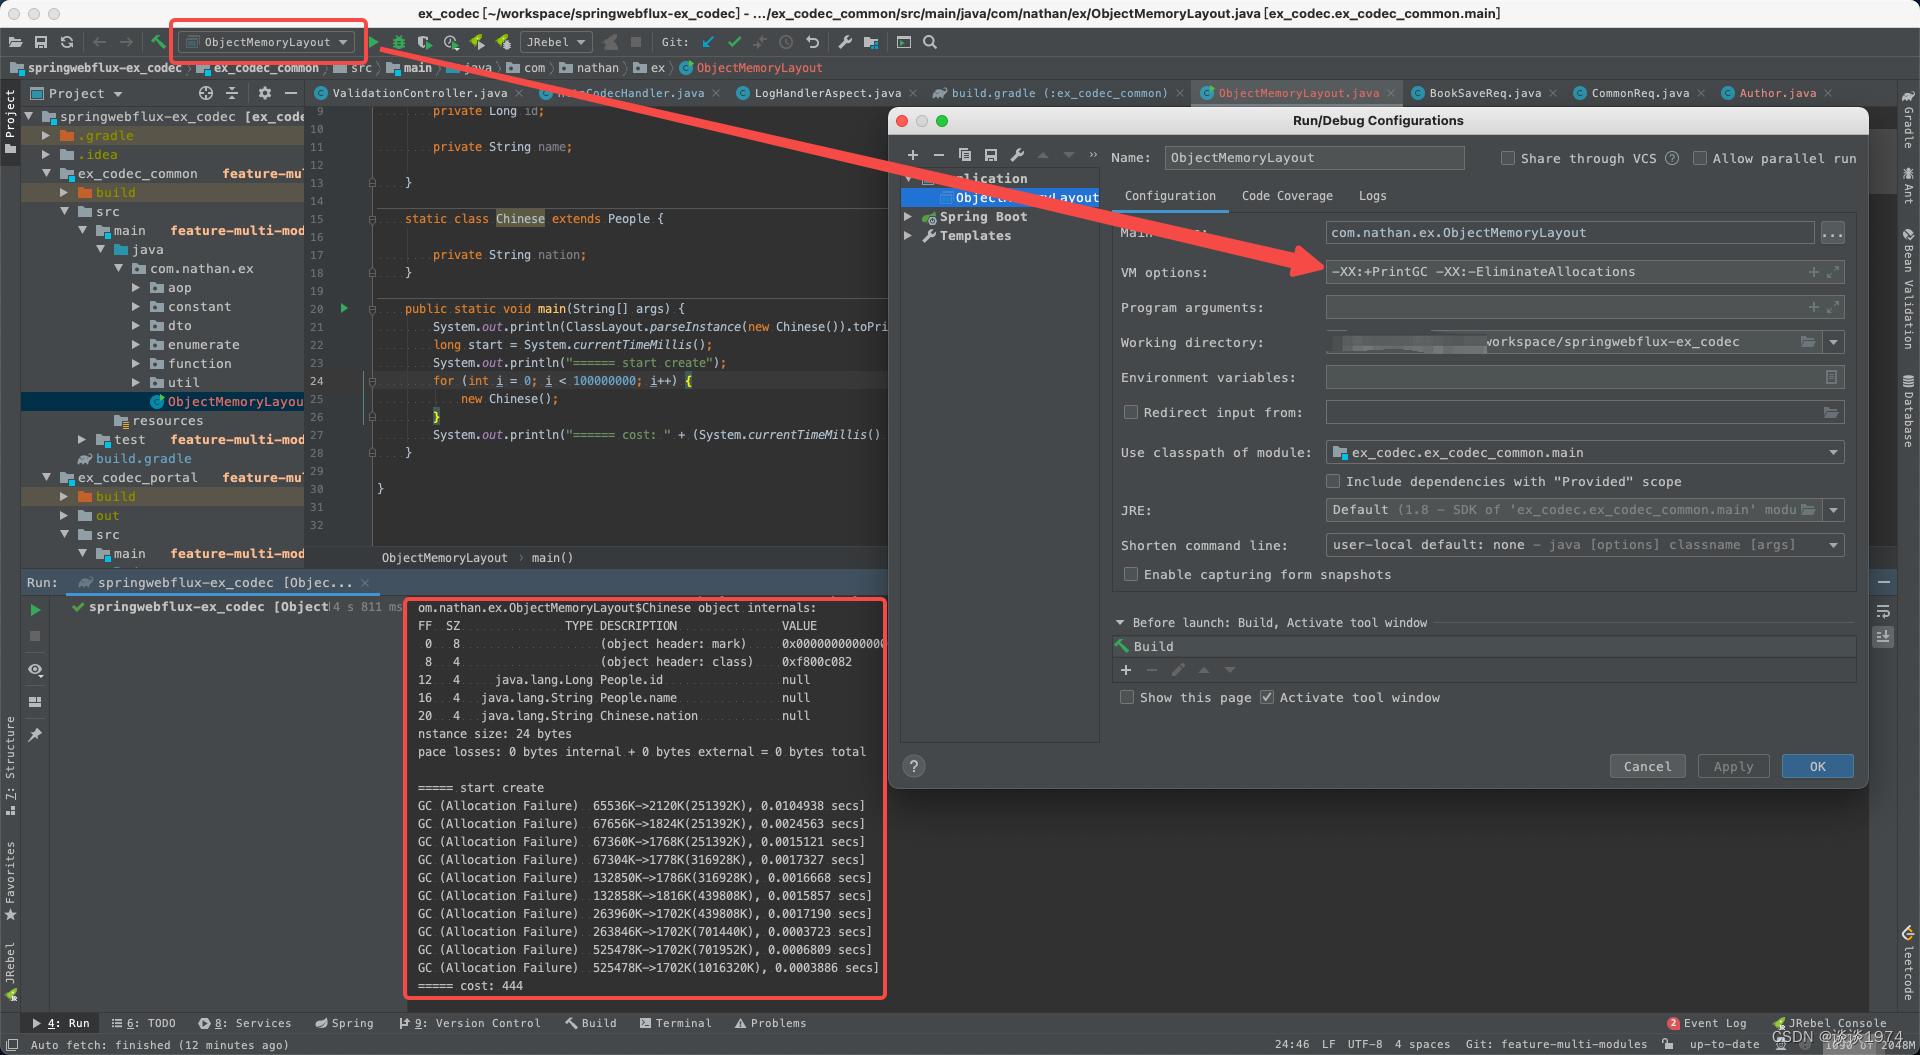
Task: Locate current file target icon in Project panel
Action: (206, 93)
